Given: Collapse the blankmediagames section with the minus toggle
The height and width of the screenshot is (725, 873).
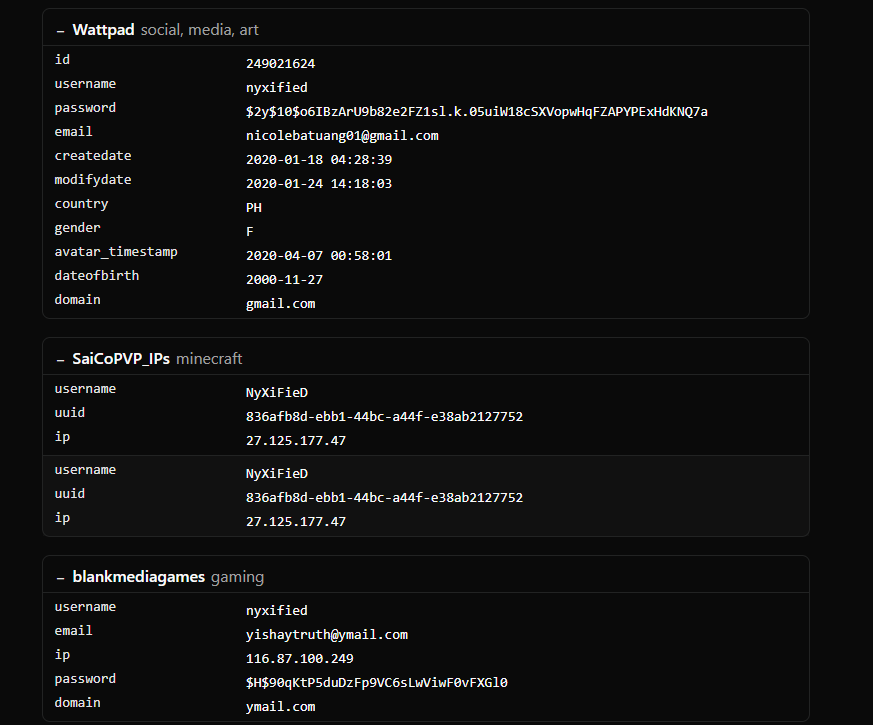Looking at the screenshot, I should (60, 579).
